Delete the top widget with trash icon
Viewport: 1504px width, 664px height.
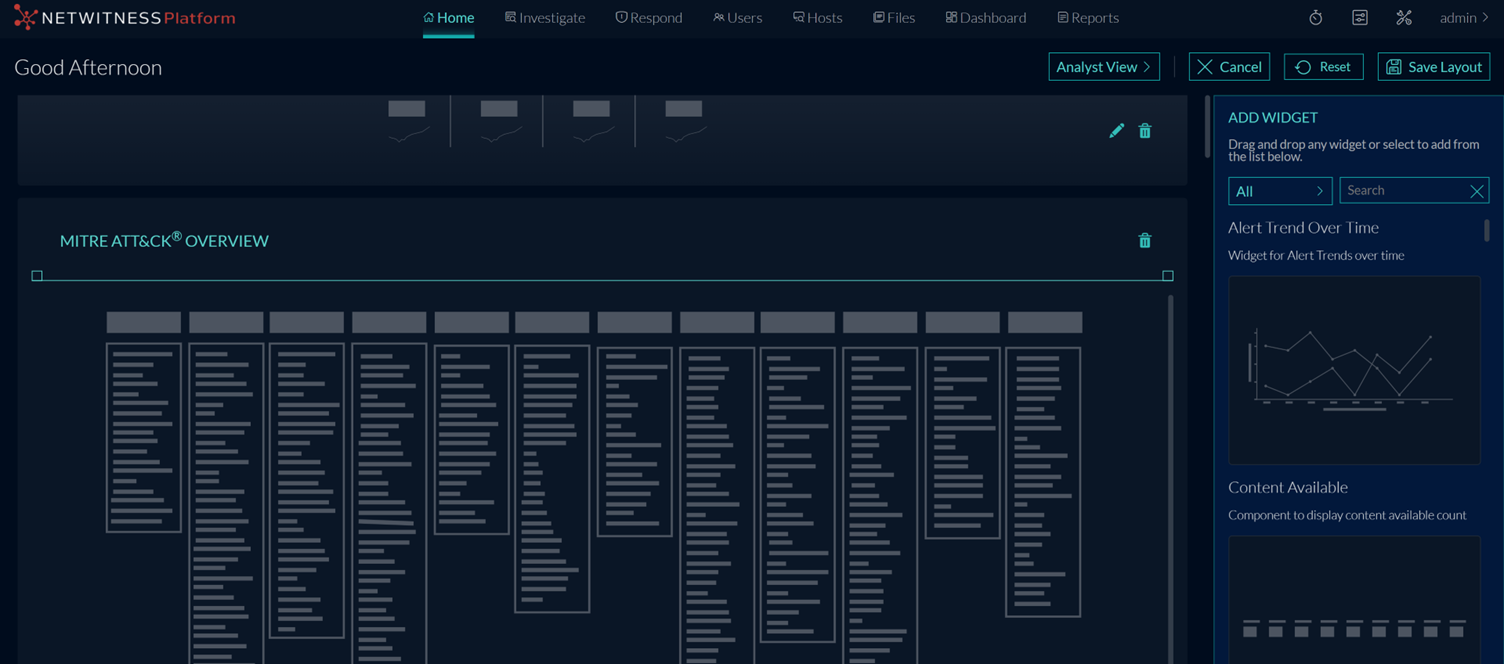pyautogui.click(x=1145, y=131)
